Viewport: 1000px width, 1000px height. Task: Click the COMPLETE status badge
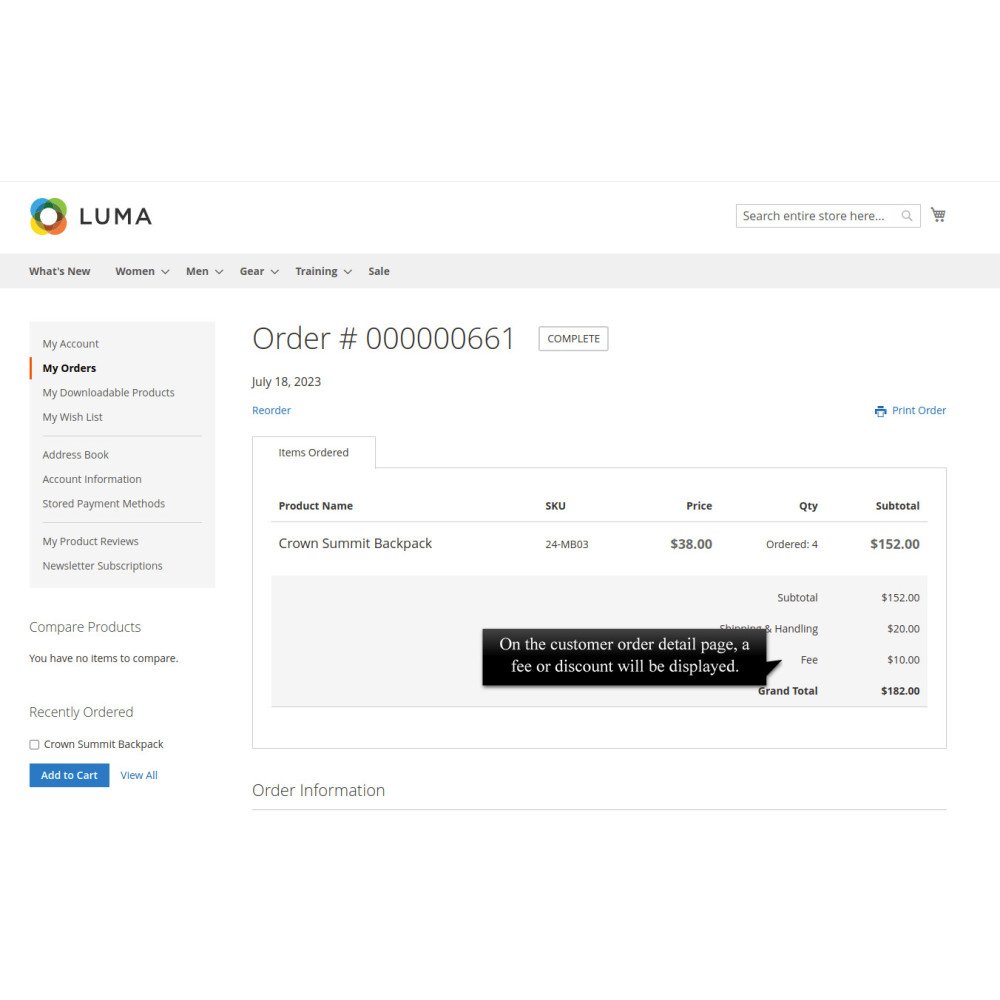click(573, 339)
